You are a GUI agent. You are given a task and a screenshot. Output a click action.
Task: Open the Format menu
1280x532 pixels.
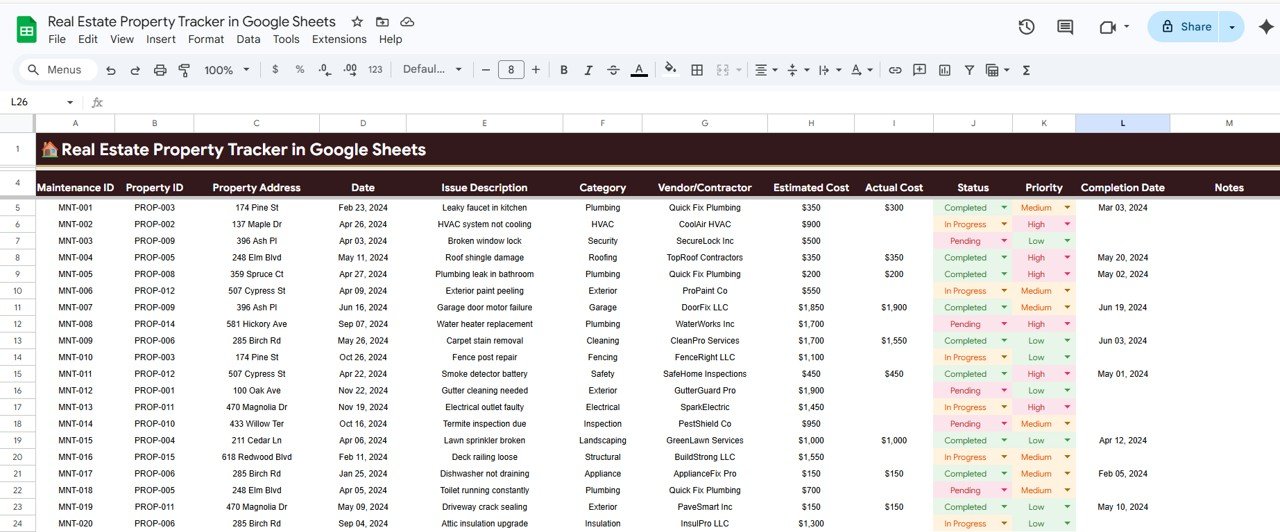click(206, 39)
